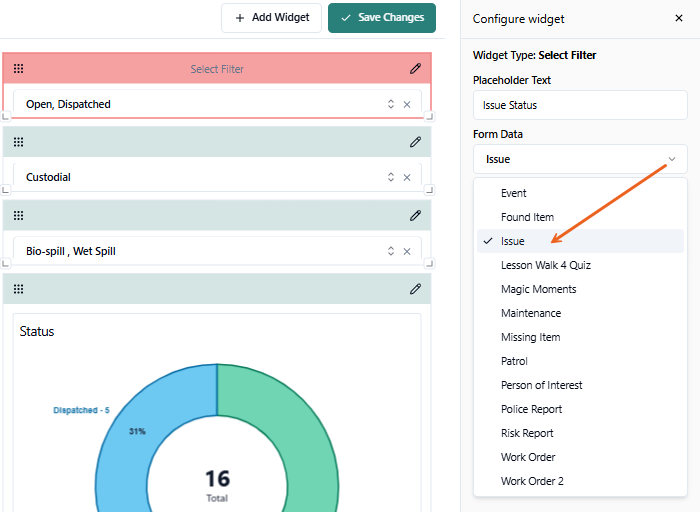700x512 pixels.
Task: Click edit pencil on Status chart widget
Action: click(415, 289)
